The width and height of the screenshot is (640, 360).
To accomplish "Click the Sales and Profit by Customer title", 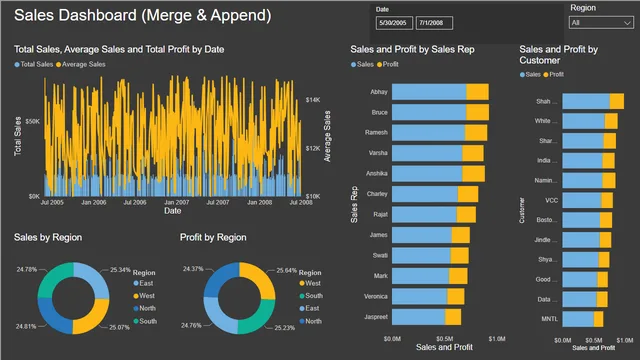I will (x=558, y=55).
